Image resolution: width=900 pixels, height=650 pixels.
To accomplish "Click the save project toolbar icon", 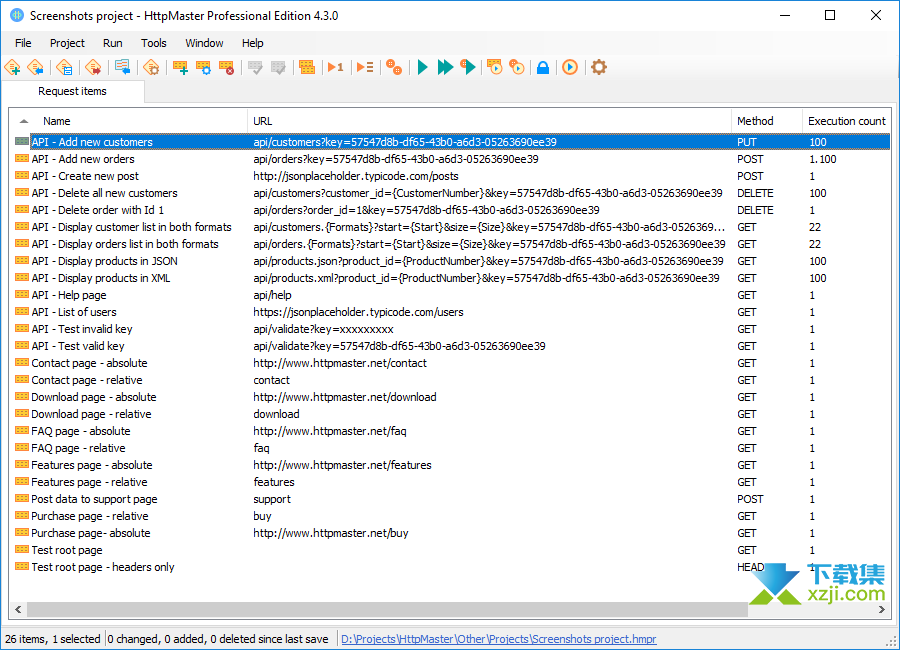I will 64,67.
